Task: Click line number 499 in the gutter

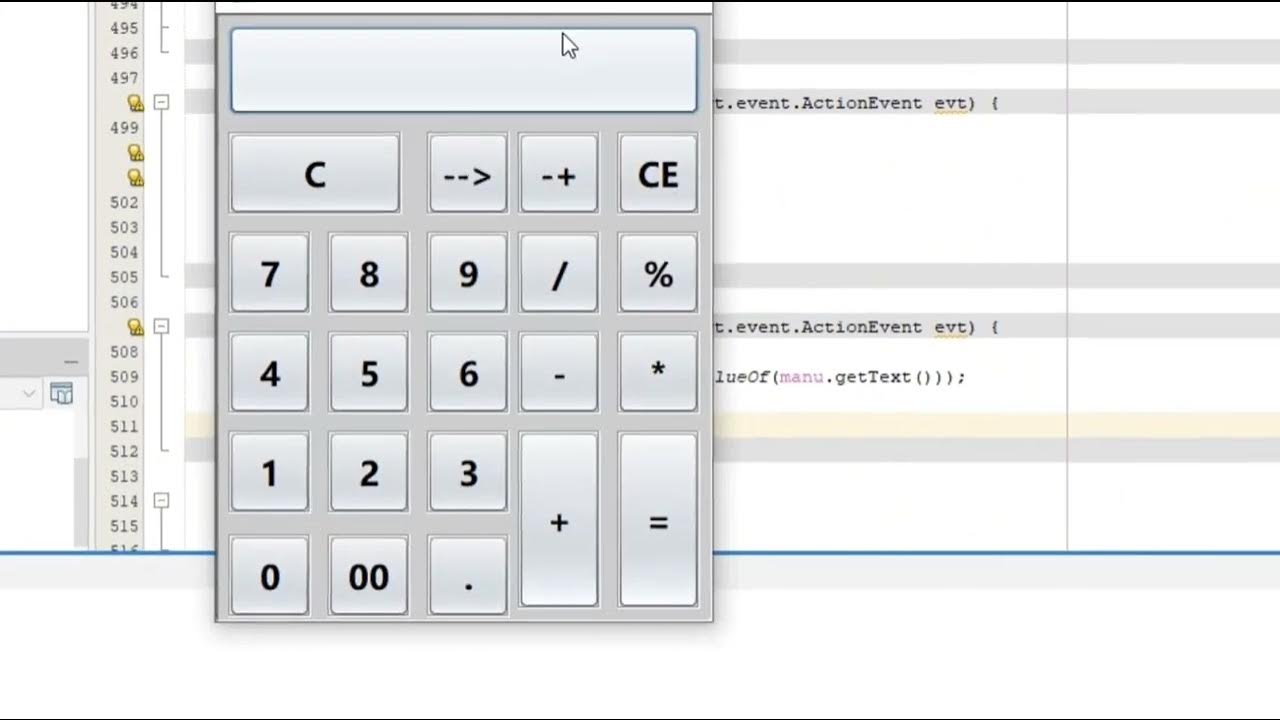Action: coord(124,128)
